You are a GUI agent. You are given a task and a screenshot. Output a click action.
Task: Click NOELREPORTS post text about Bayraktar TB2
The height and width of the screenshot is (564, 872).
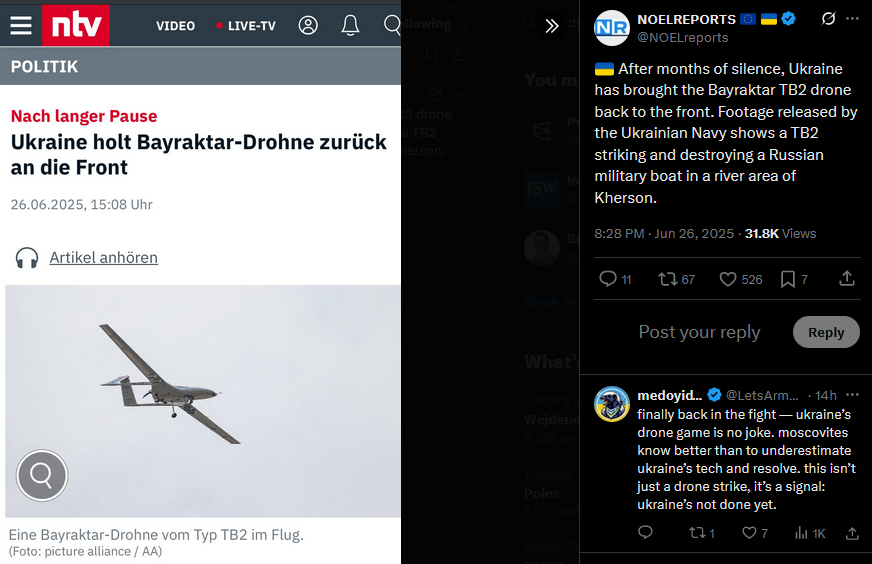[726, 133]
